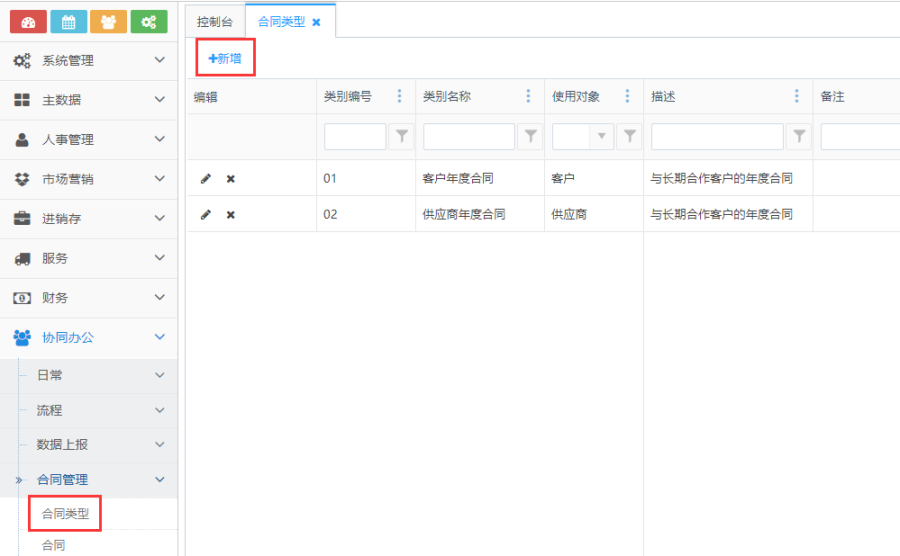Open the blue calendar icon button
This screenshot has height=556, width=900.
[x=68, y=21]
